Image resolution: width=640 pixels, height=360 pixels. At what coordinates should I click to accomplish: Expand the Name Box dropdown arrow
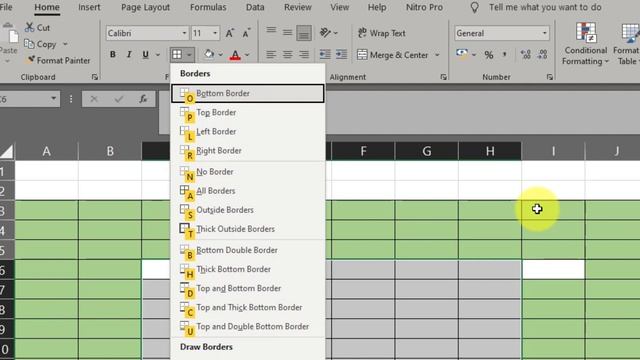point(53,98)
